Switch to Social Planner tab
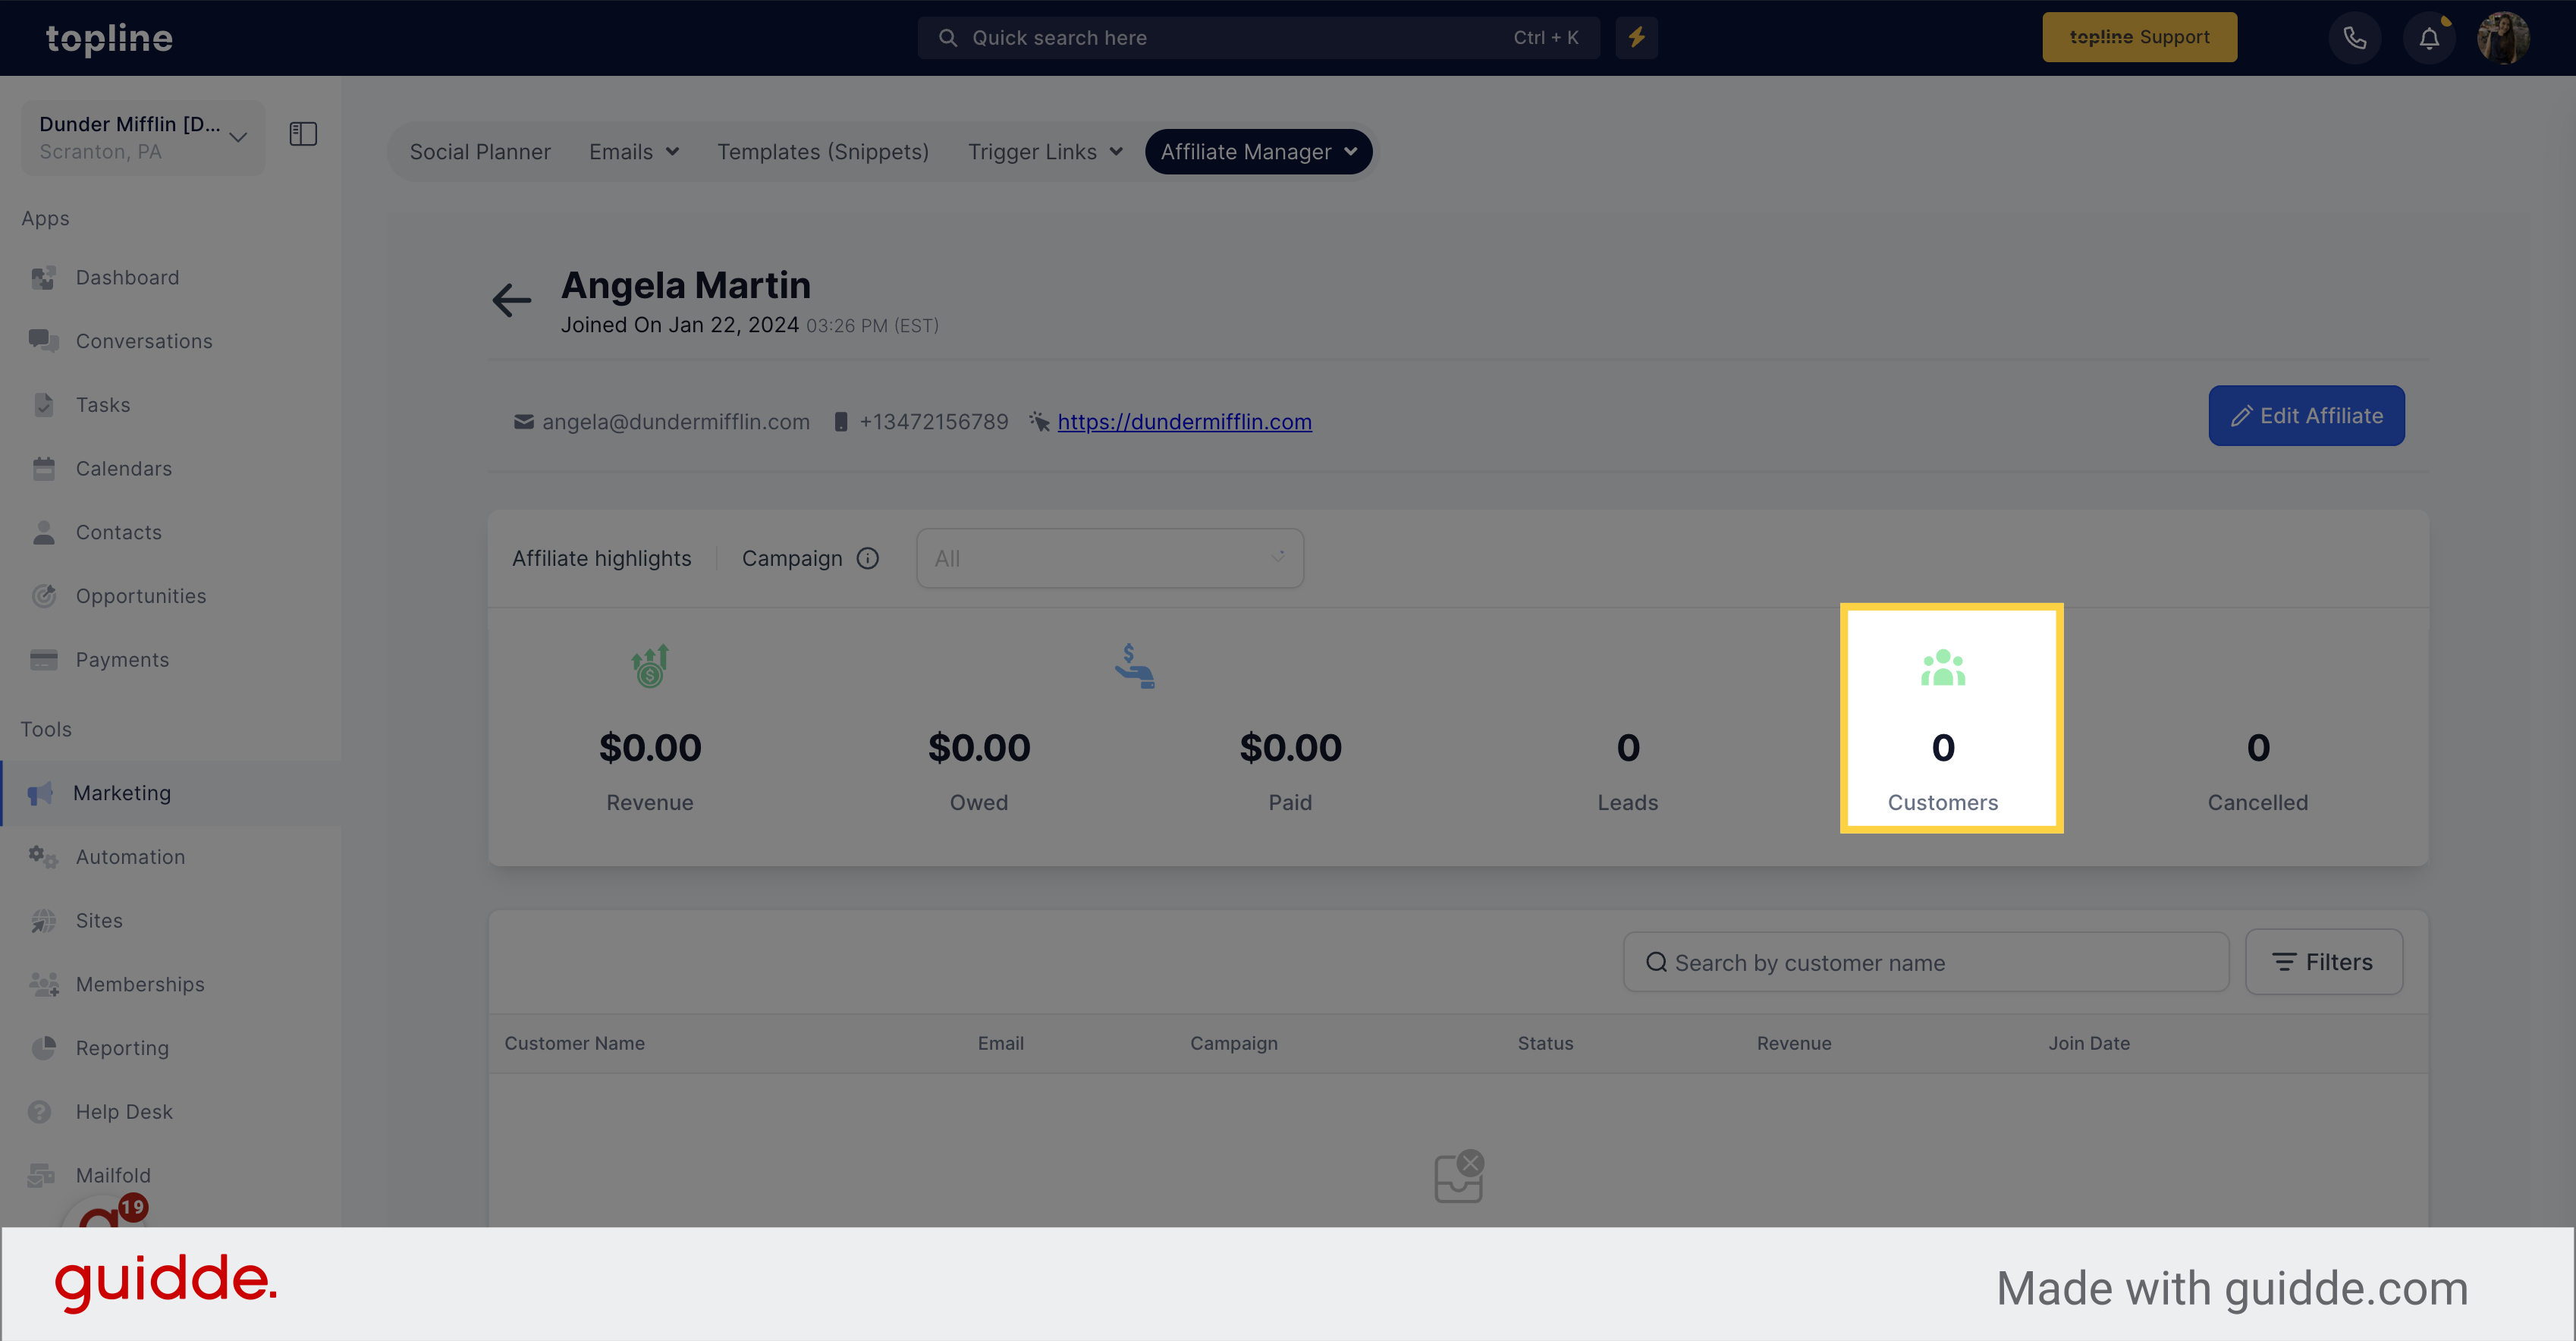The image size is (2576, 1341). coord(480,152)
